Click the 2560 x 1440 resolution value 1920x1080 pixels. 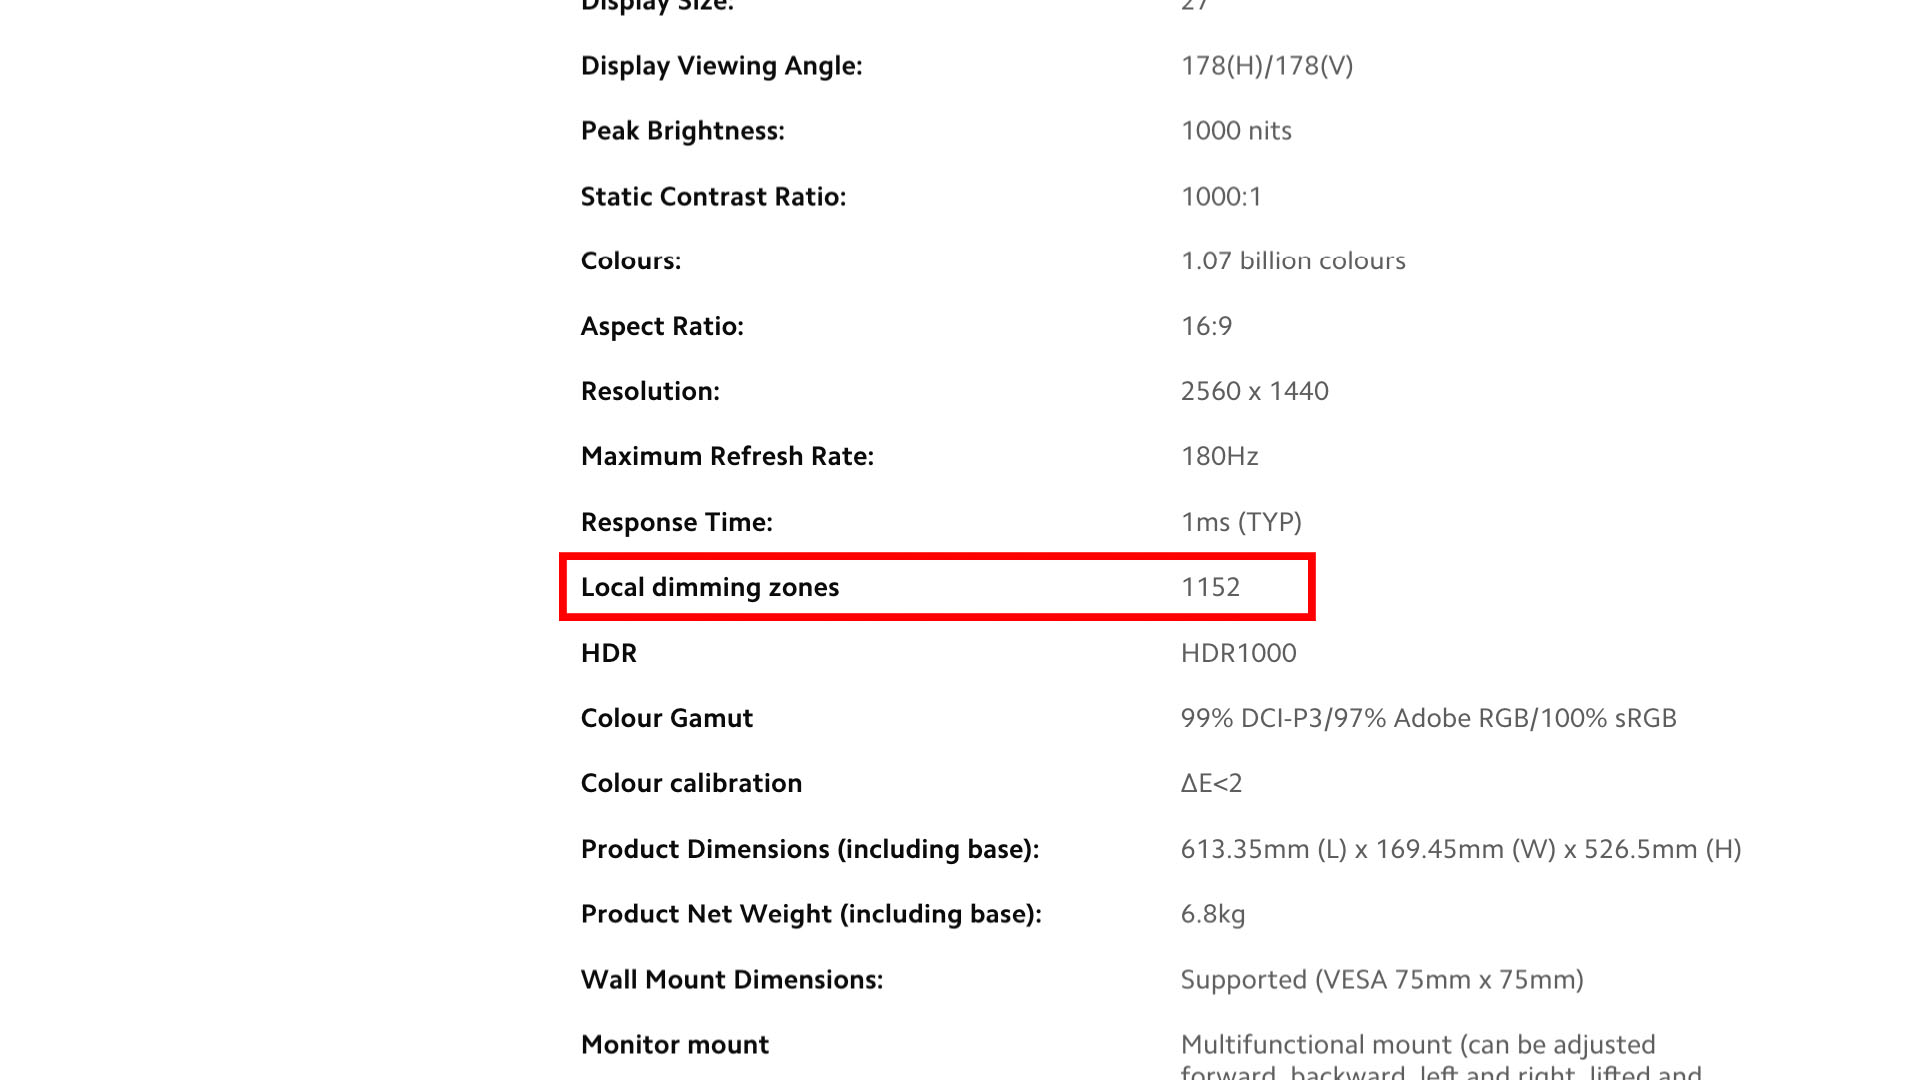point(1254,391)
